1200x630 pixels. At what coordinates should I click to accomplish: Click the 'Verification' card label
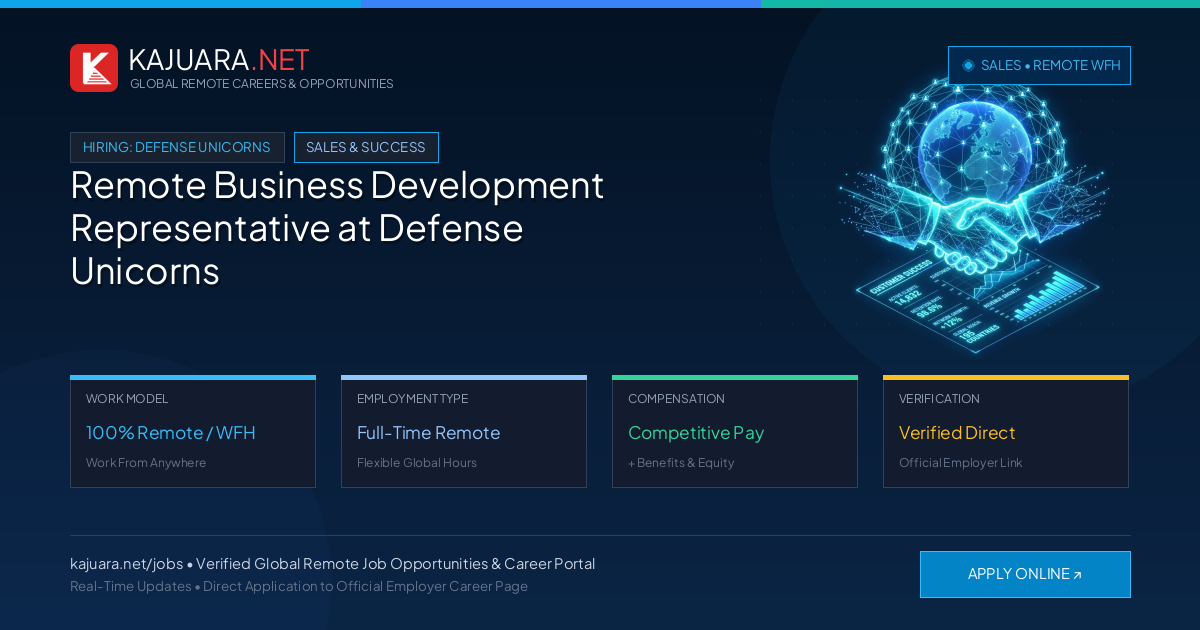coord(939,399)
